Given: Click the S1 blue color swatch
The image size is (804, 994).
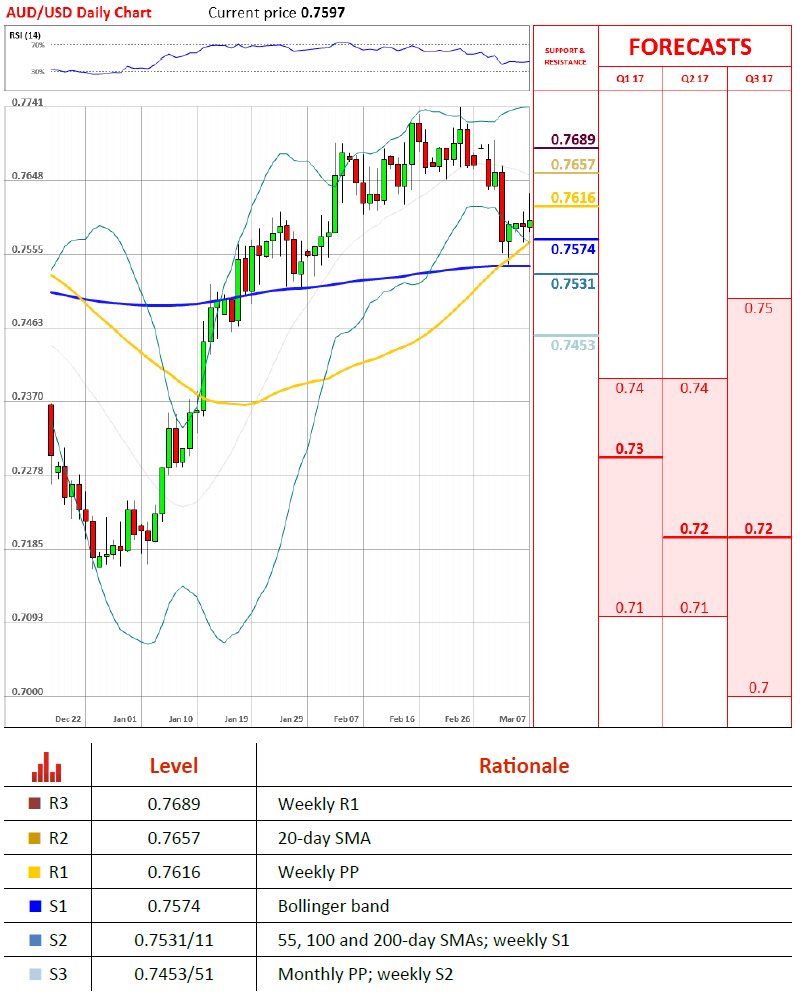Looking at the screenshot, I should 35,906.
